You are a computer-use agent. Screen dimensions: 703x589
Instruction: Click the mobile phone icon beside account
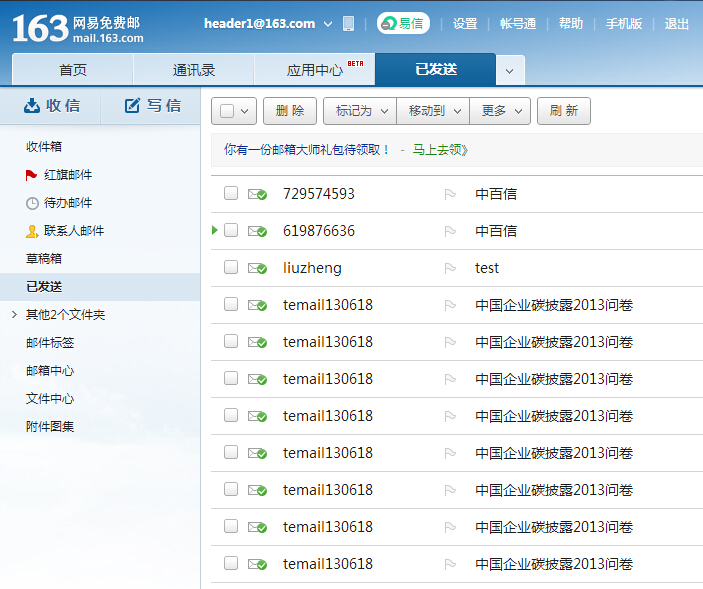point(348,23)
